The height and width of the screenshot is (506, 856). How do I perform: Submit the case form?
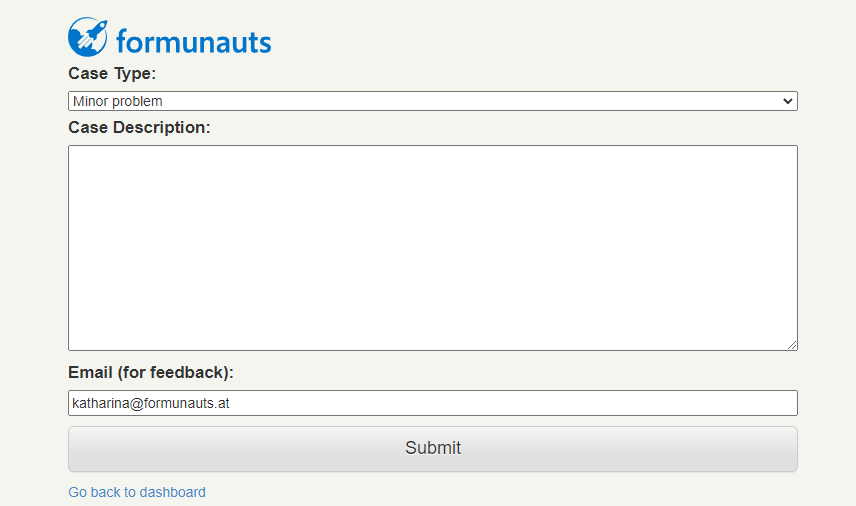(433, 449)
